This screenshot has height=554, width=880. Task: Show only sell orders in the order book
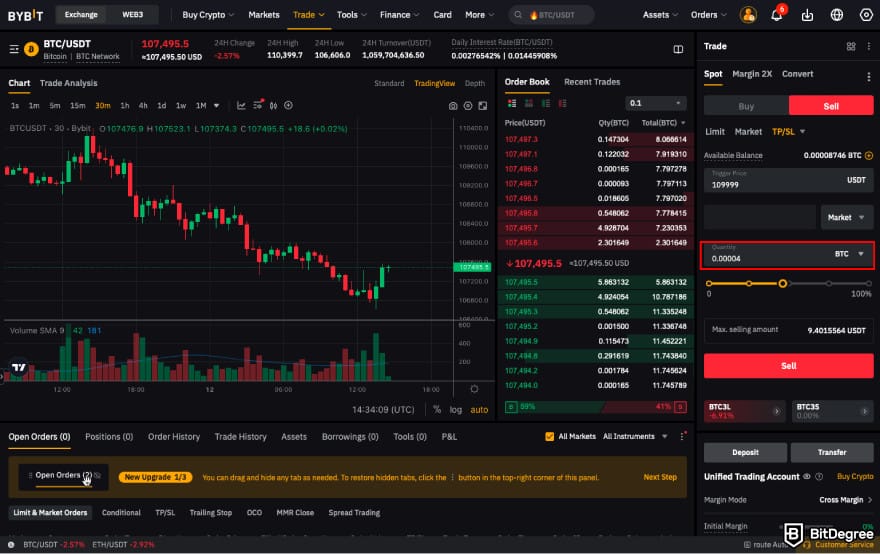[562, 103]
